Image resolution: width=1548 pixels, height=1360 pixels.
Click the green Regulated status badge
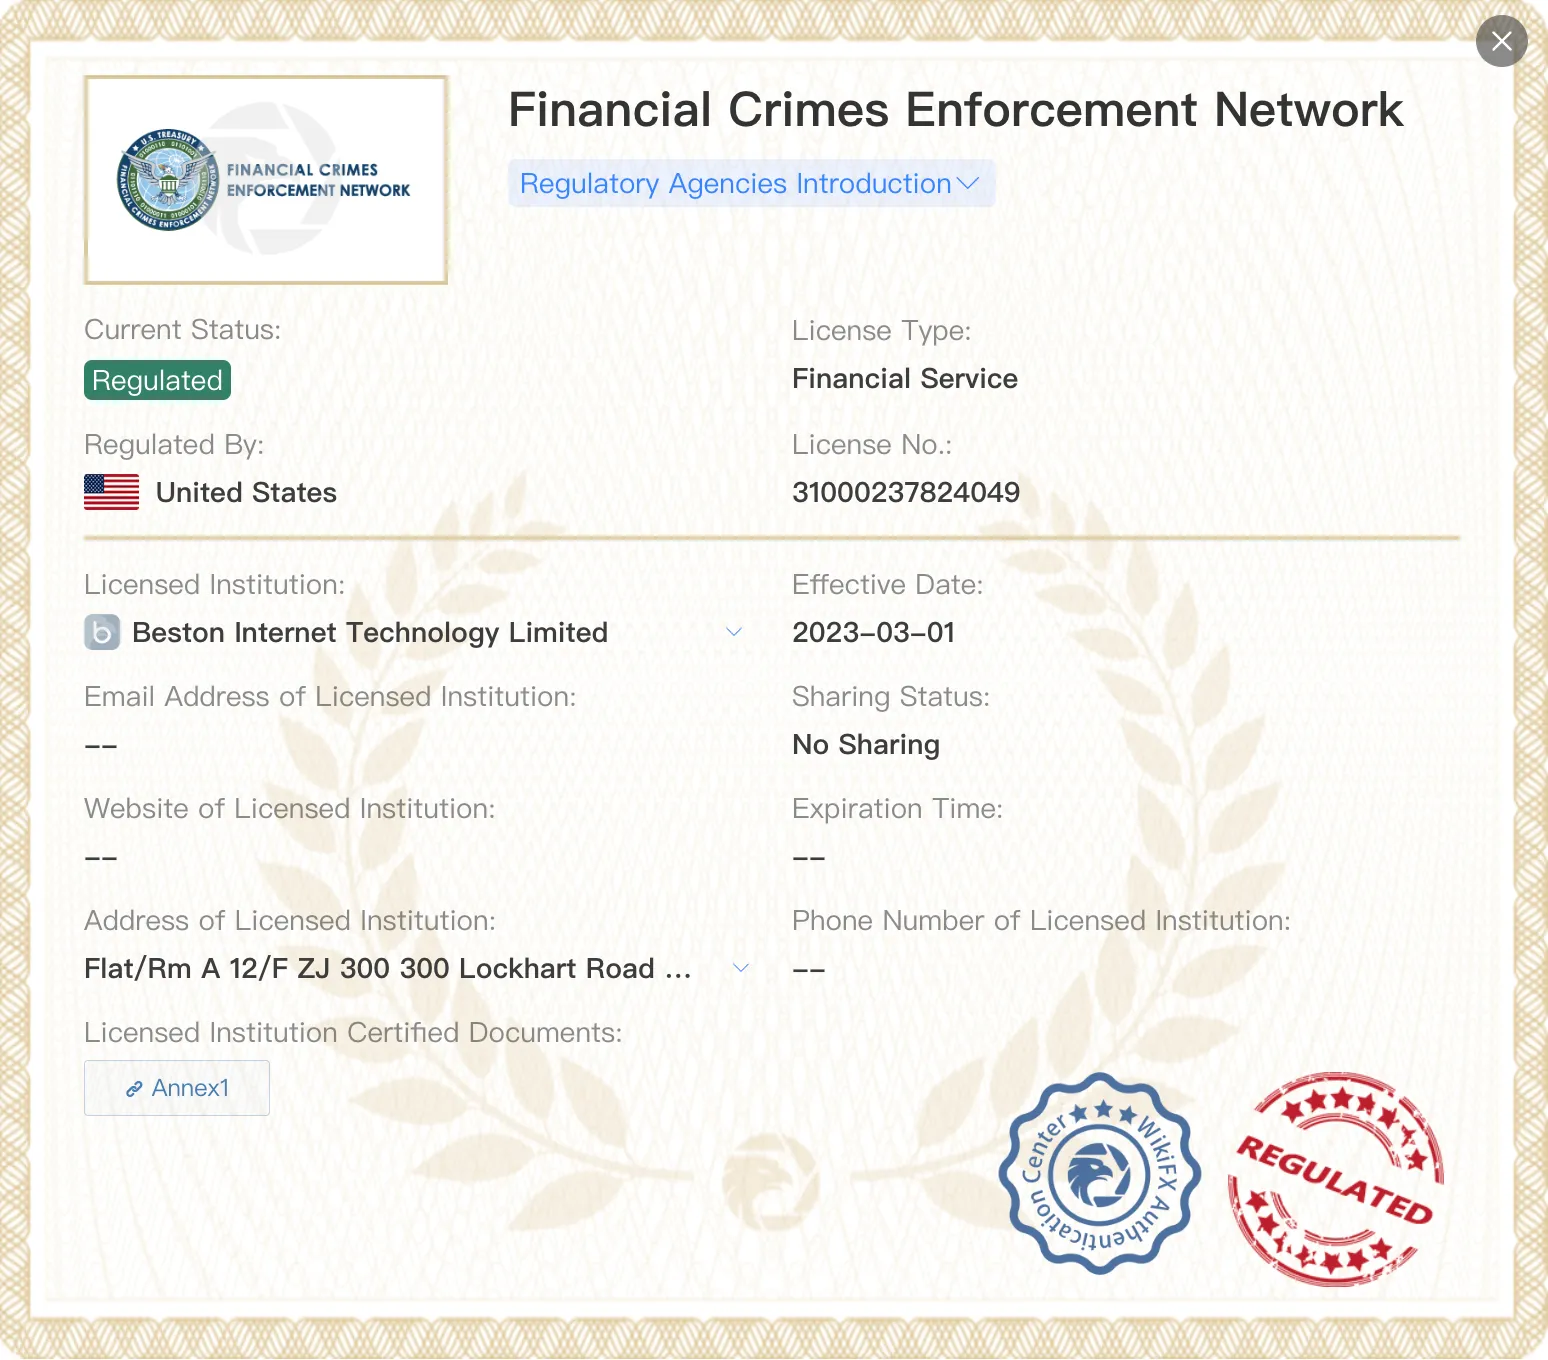(157, 380)
